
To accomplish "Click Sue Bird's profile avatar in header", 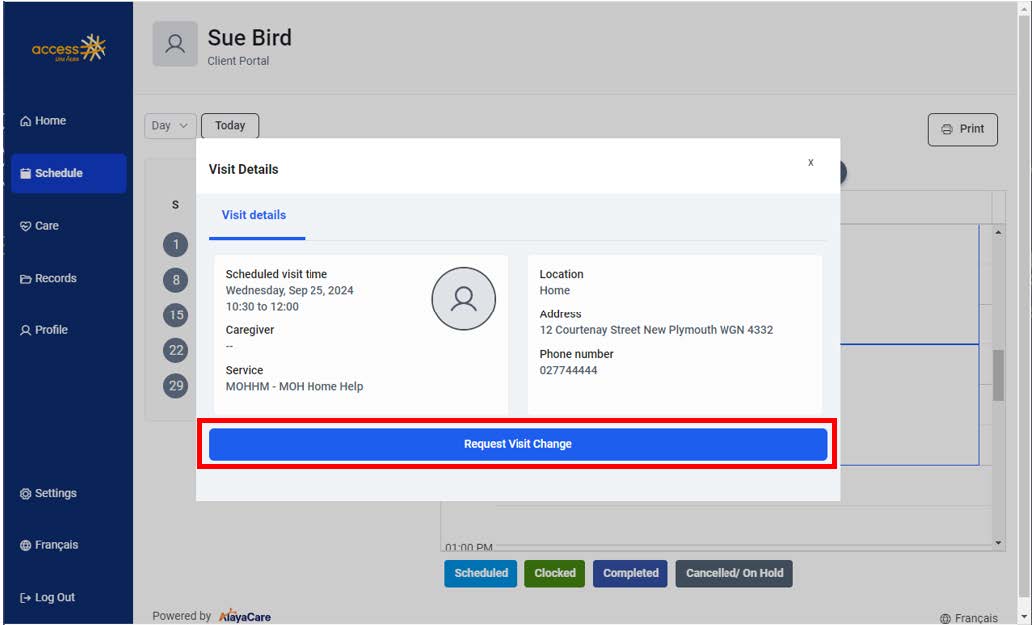I will (175, 44).
